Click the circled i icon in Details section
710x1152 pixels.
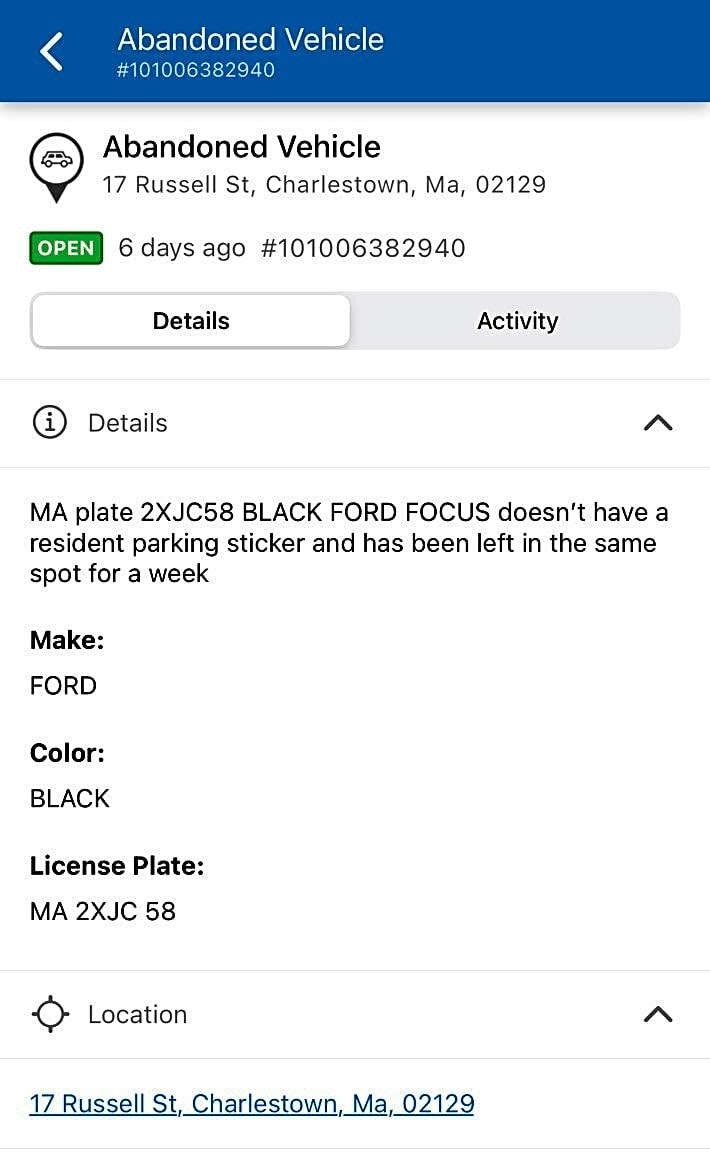[50, 422]
